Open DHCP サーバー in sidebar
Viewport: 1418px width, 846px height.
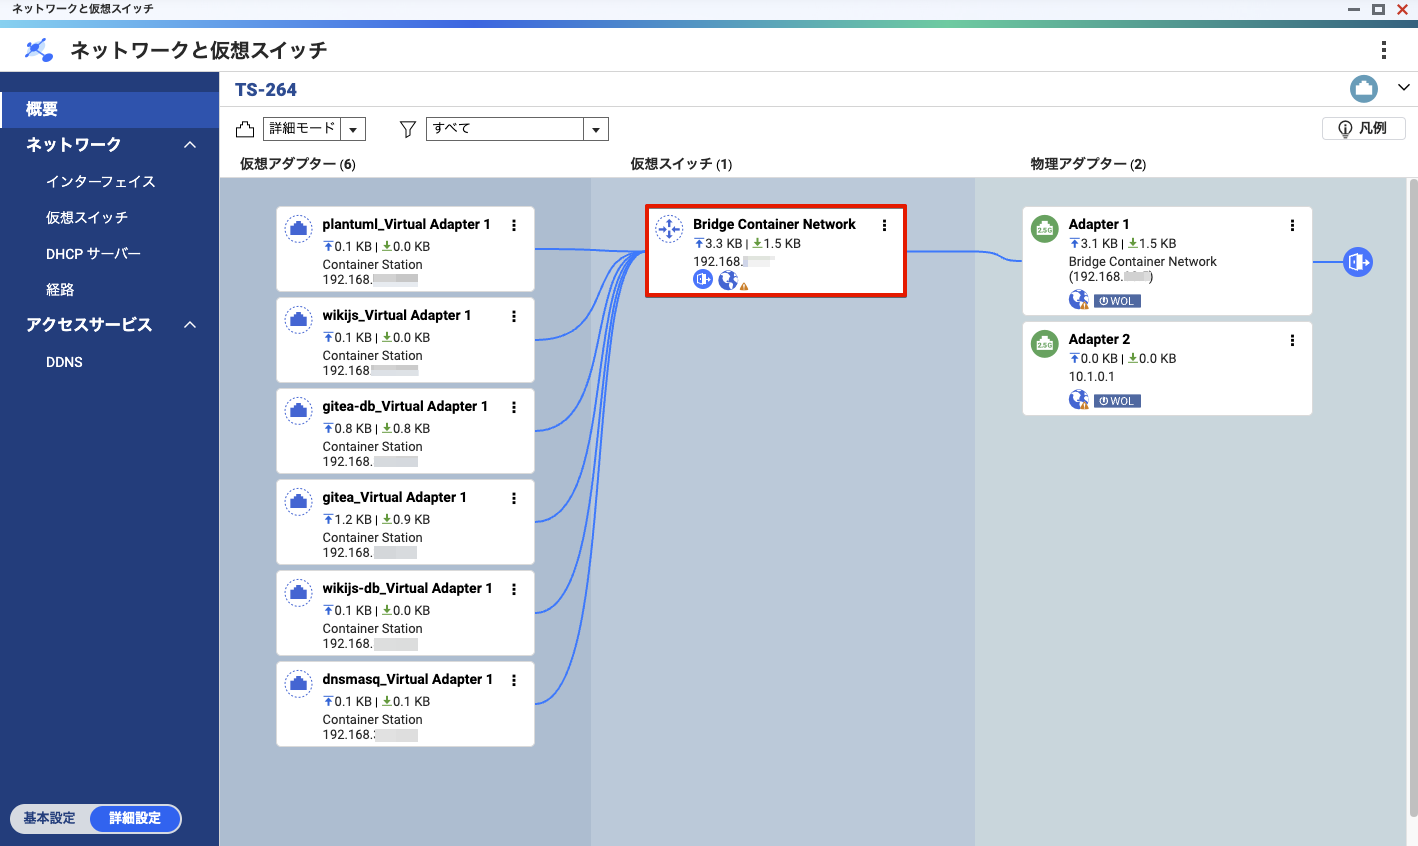(x=93, y=253)
